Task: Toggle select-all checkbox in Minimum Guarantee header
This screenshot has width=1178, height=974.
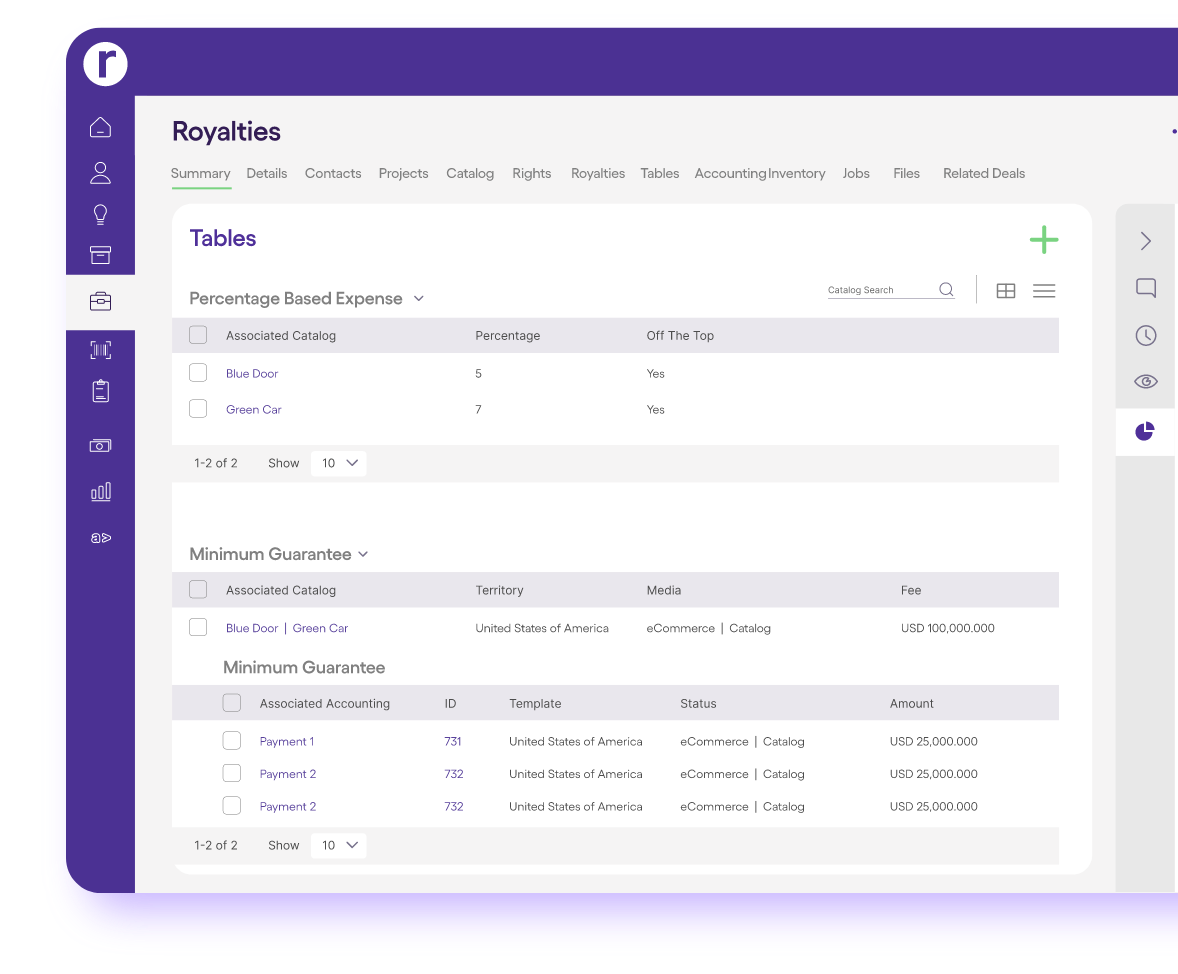Action: tap(198, 590)
